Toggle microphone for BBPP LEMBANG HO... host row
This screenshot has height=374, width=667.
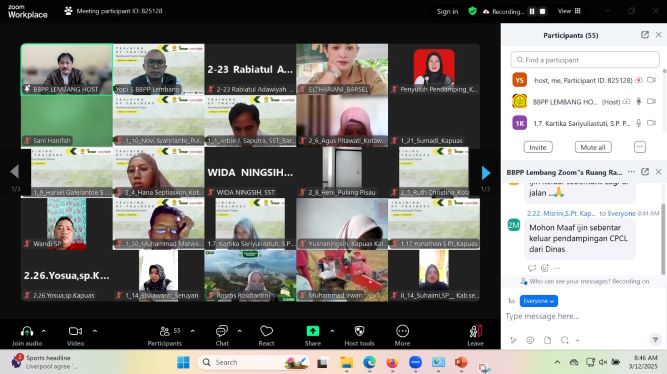coord(638,101)
